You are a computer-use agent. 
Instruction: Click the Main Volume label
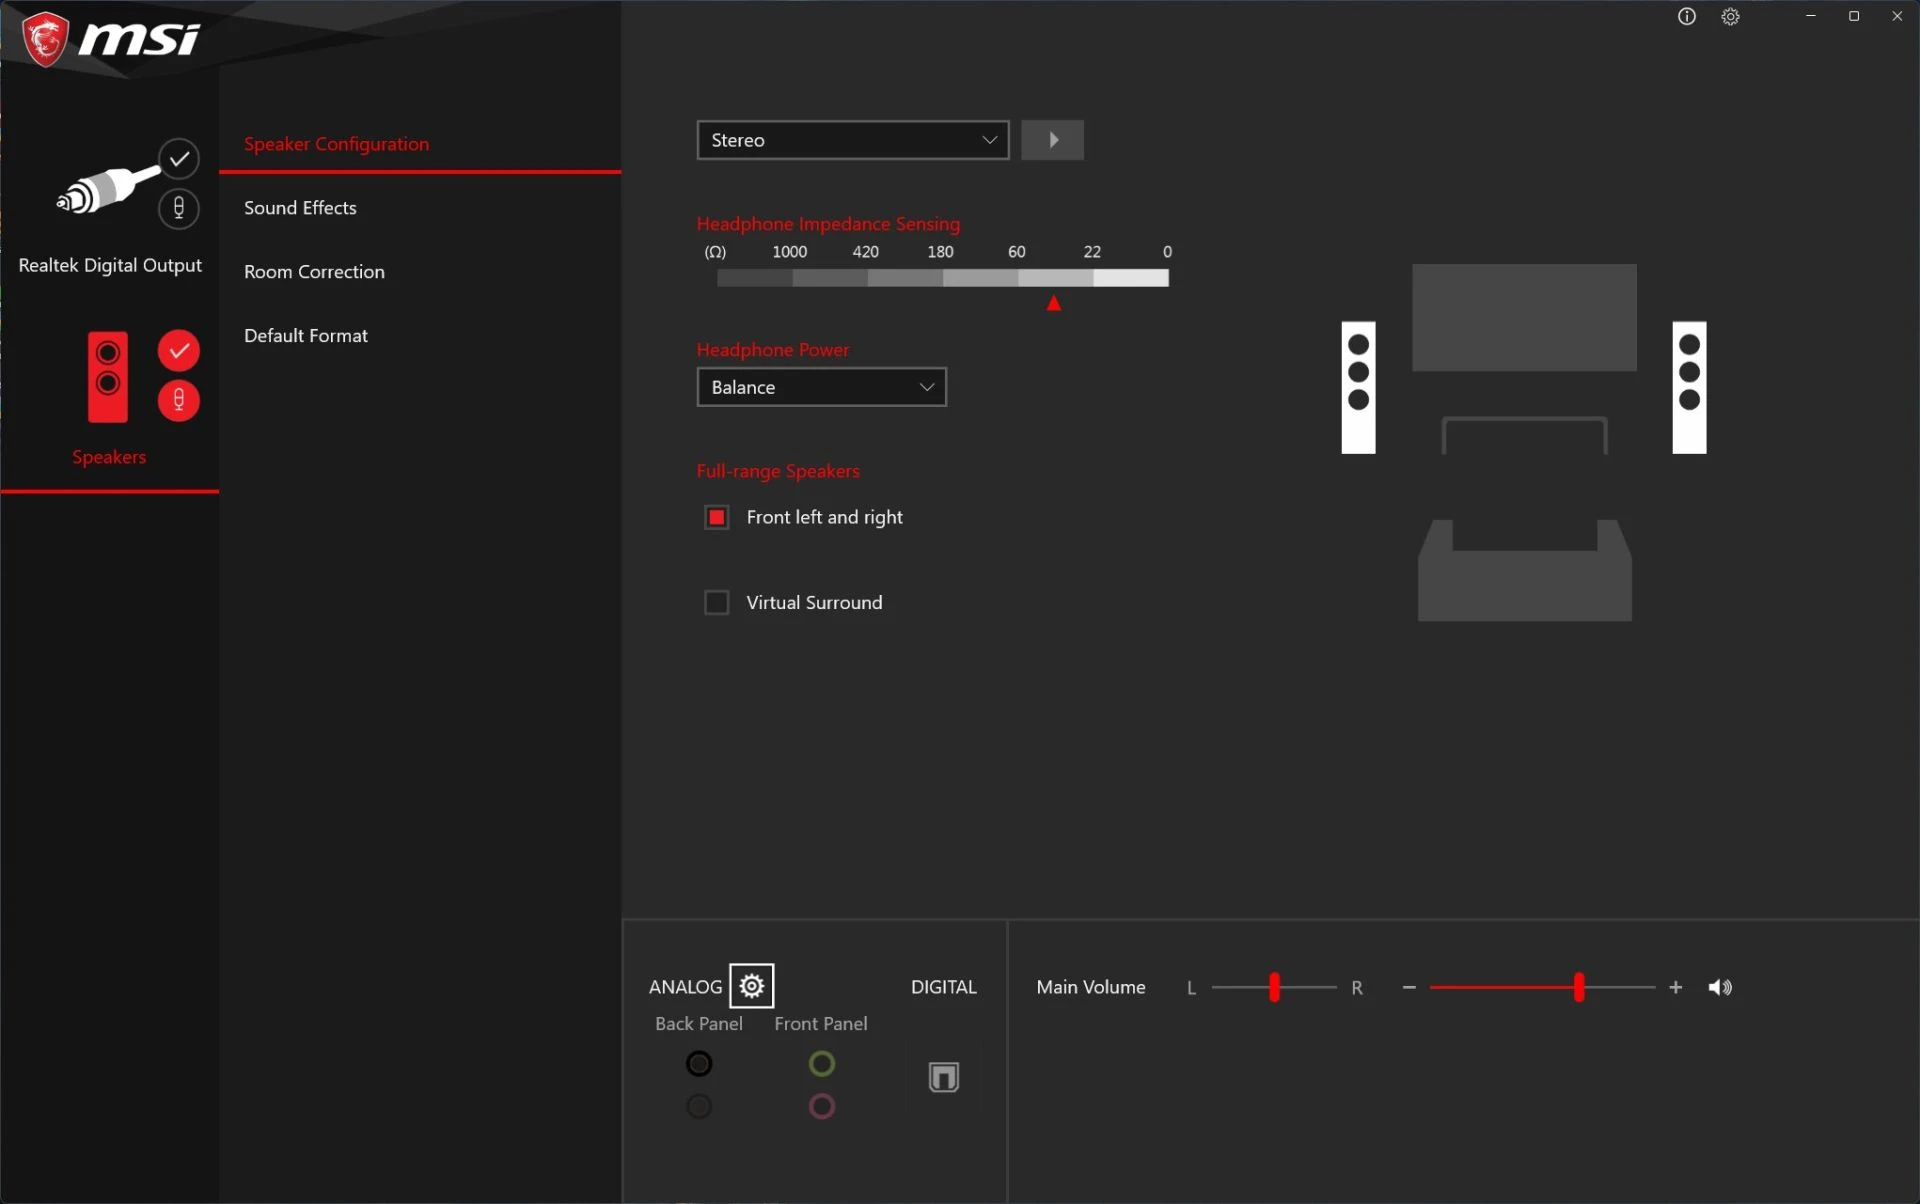1091,987
